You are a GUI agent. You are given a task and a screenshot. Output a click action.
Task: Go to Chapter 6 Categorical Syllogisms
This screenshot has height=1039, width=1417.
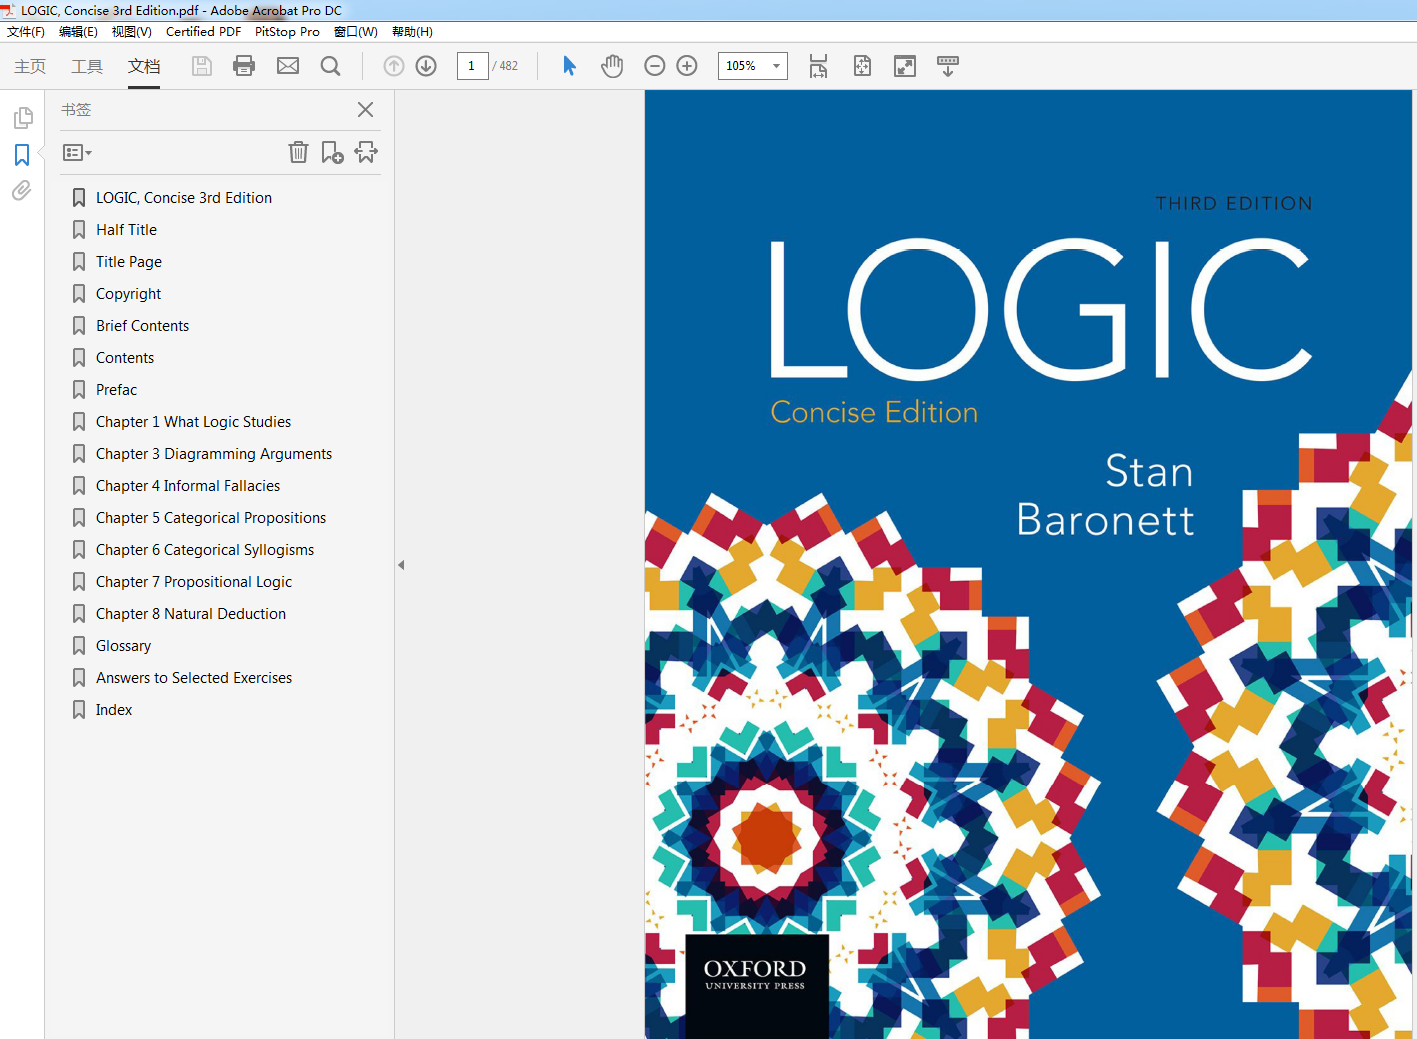coord(205,550)
